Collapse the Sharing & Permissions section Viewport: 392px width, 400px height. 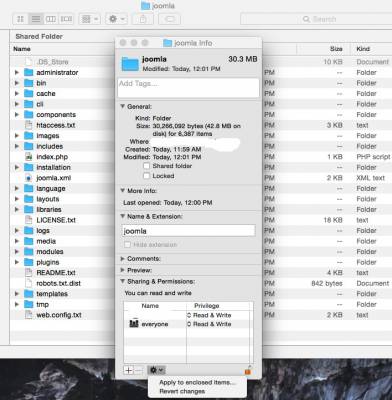point(122,281)
